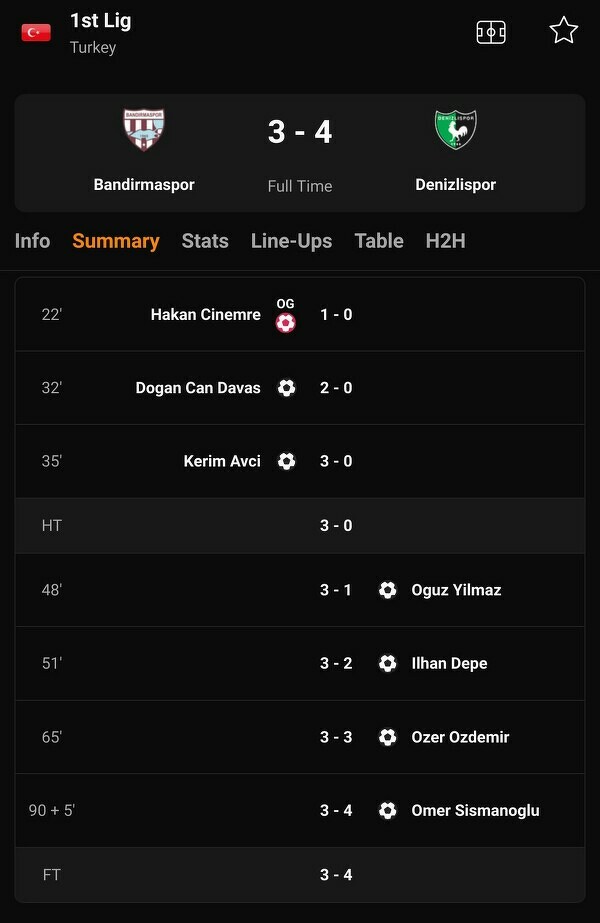Click goal ball icon next to Kerim Avci
The height and width of the screenshot is (923, 600).
287,461
